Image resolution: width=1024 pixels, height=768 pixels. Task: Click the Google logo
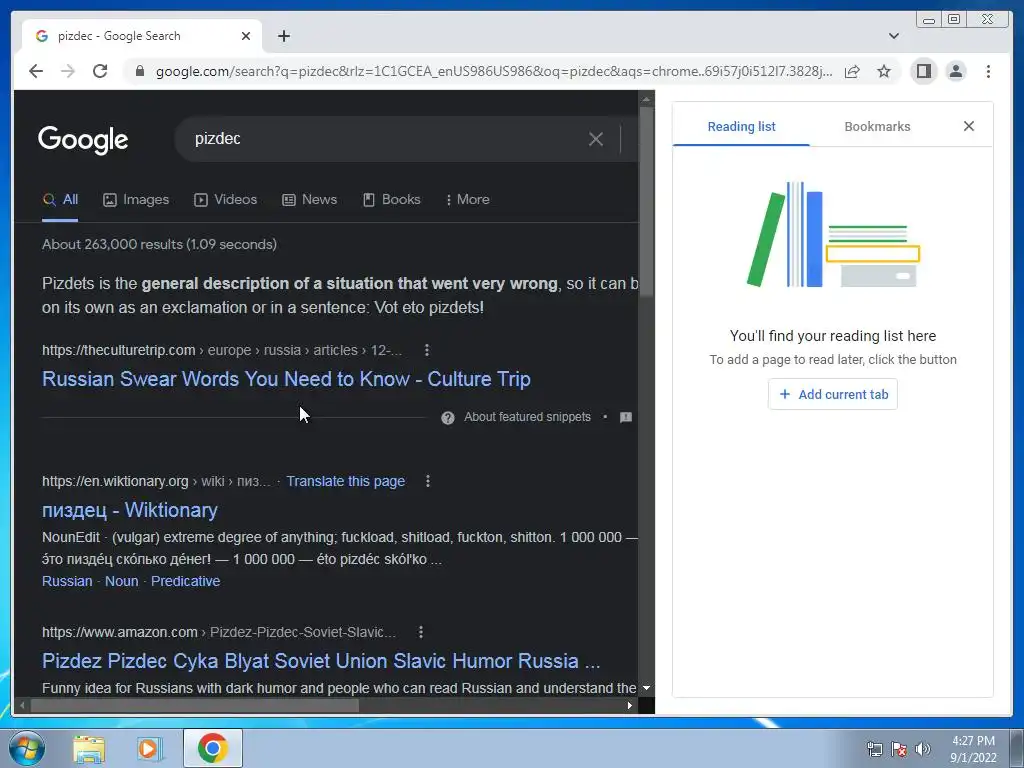point(83,139)
